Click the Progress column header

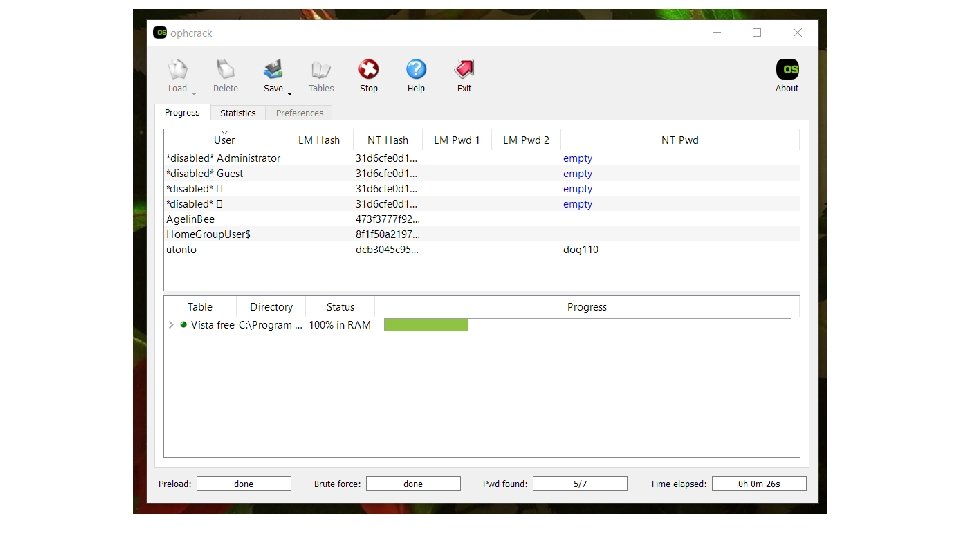(587, 307)
